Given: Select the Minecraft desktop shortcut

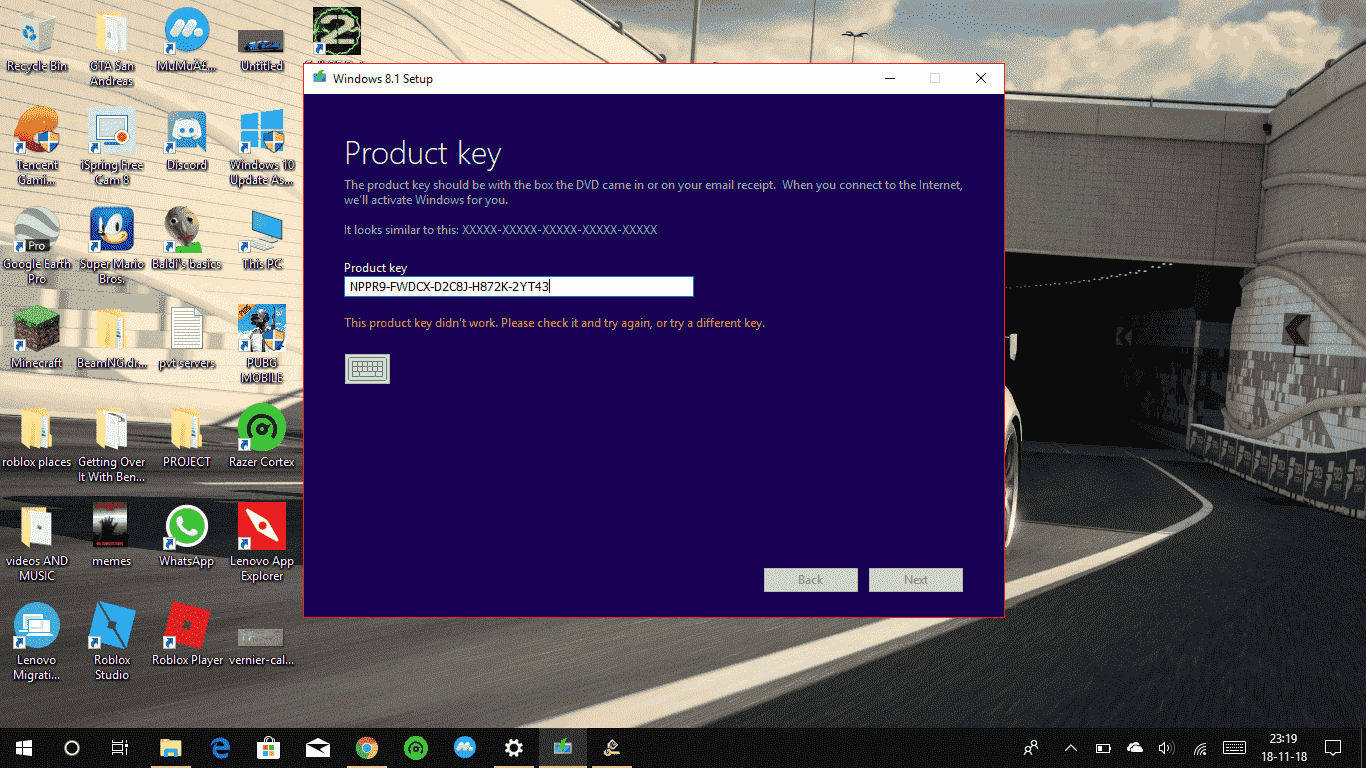Looking at the screenshot, I should pos(37,338).
